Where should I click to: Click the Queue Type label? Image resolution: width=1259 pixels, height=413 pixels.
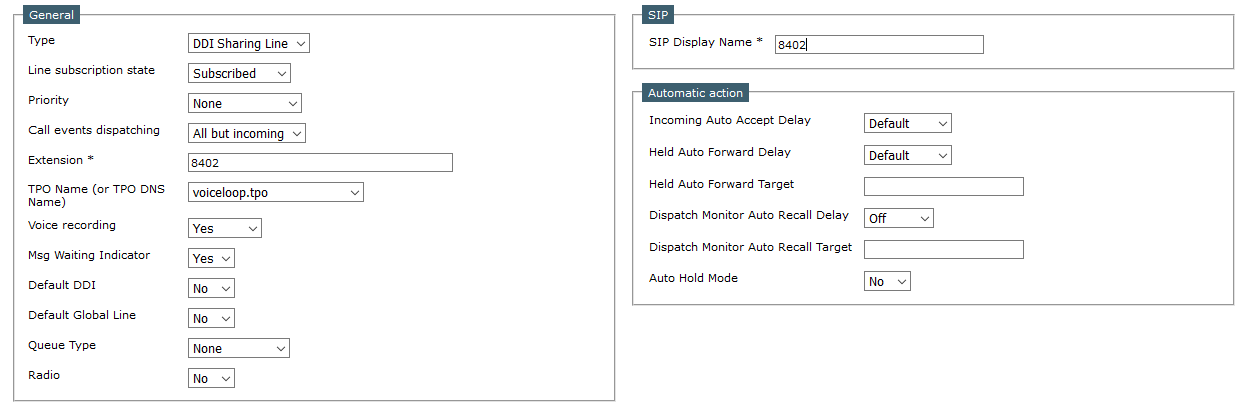coord(62,345)
